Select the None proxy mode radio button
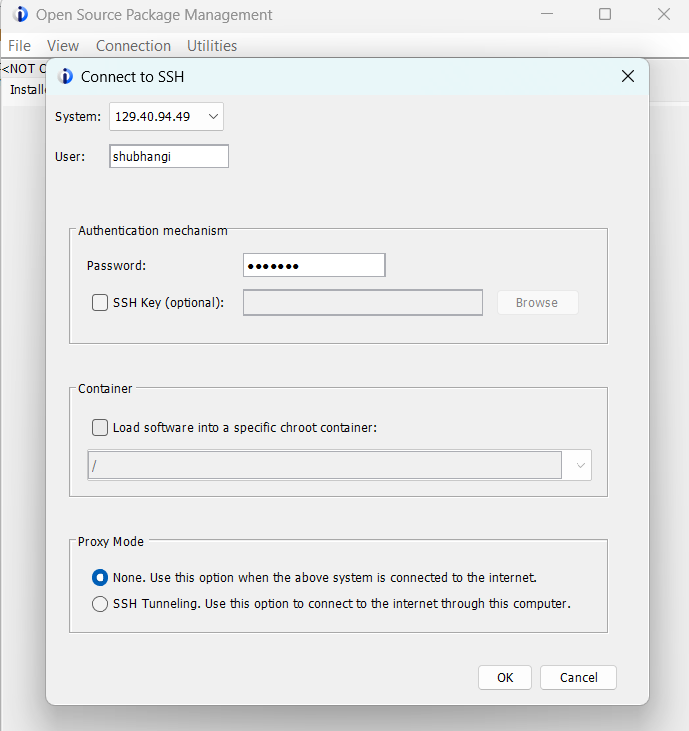This screenshot has height=731, width=689. tap(100, 577)
